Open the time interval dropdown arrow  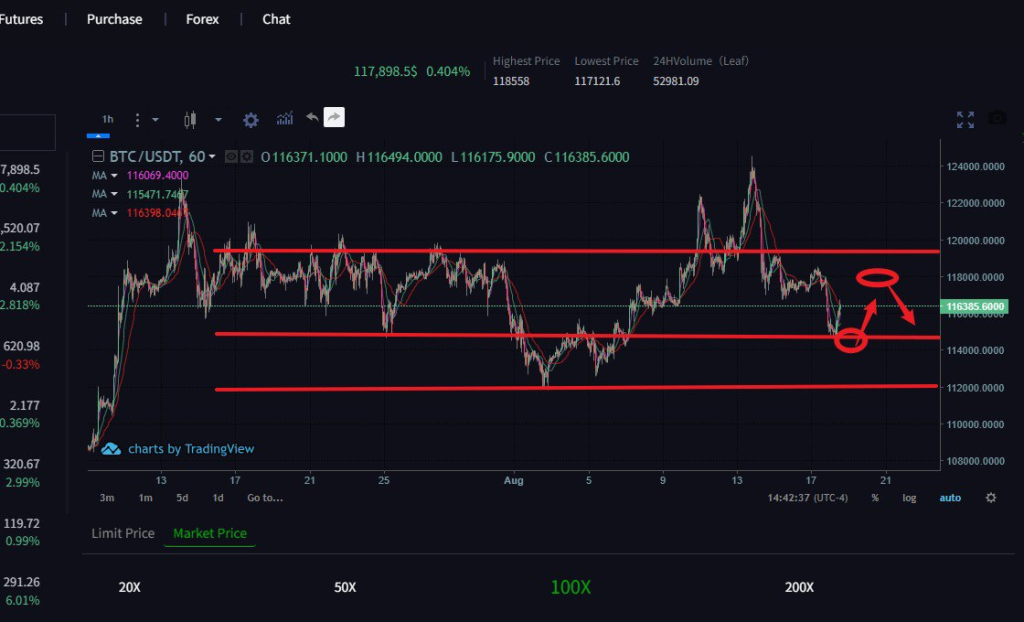[155, 120]
